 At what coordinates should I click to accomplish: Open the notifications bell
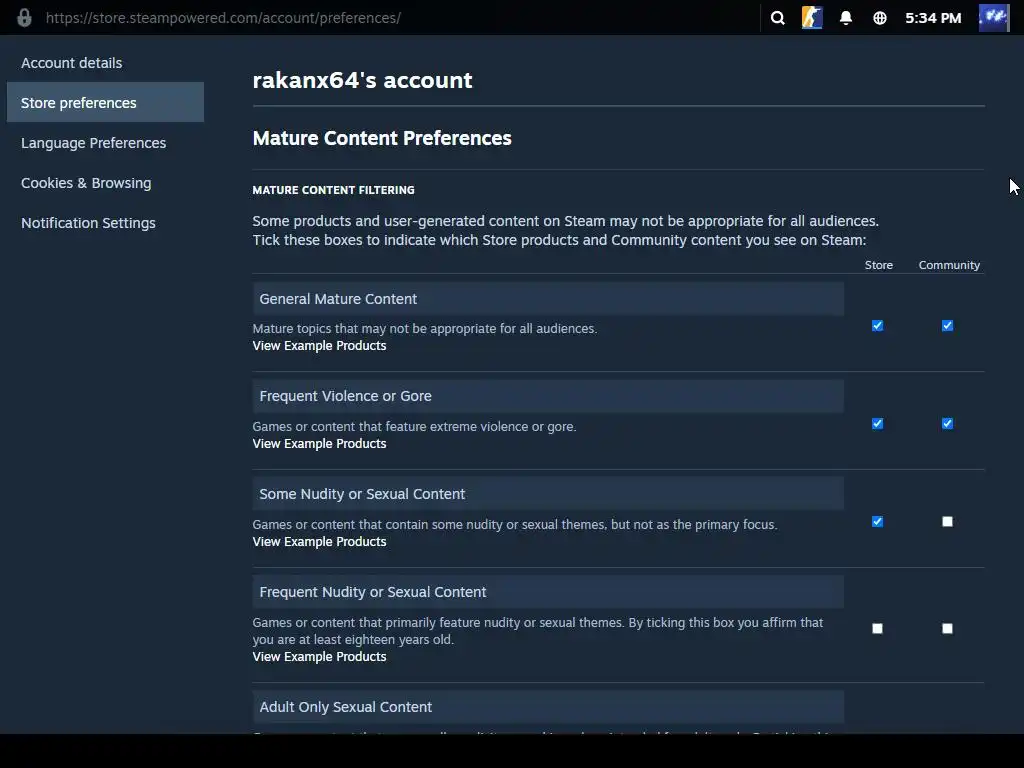point(846,18)
